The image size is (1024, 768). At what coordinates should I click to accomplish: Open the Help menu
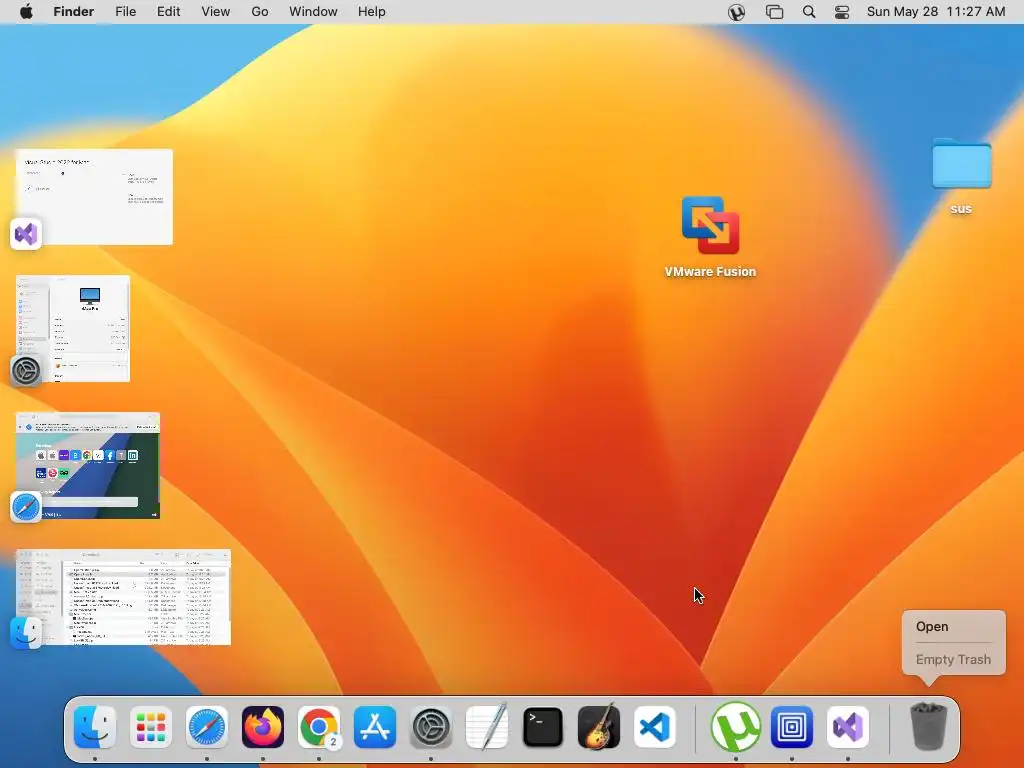pos(372,12)
